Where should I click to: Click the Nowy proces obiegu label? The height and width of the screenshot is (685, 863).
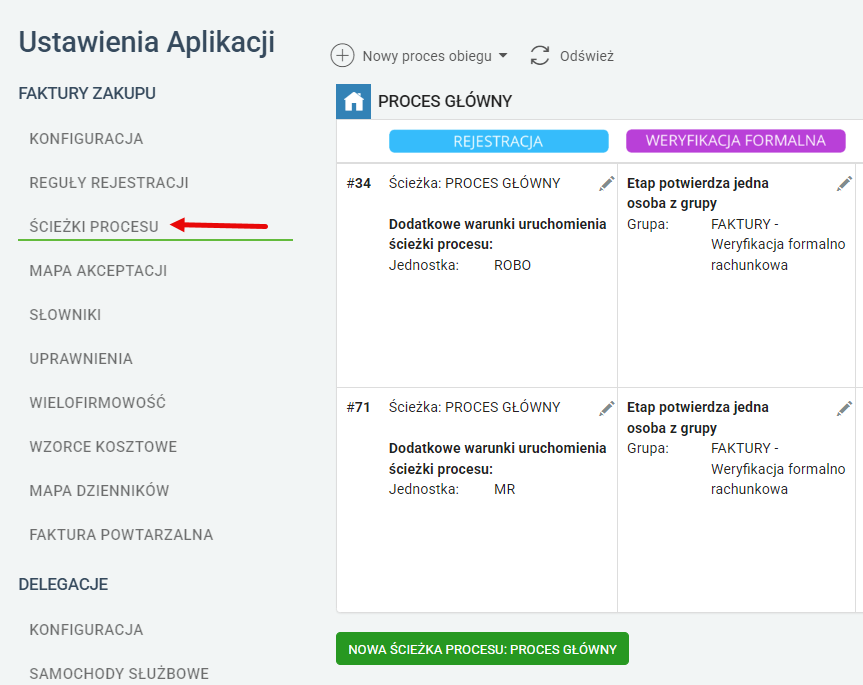pos(427,56)
